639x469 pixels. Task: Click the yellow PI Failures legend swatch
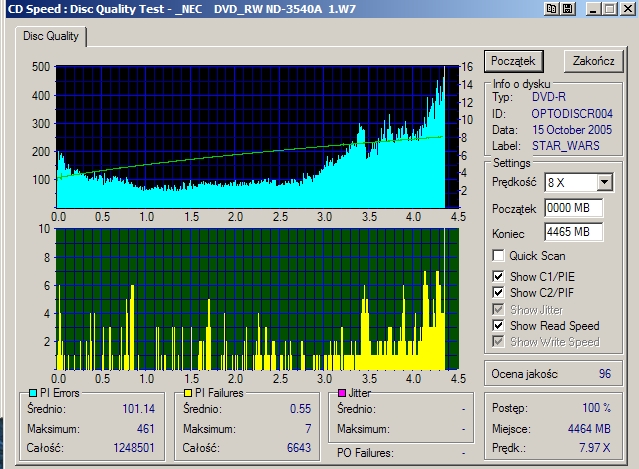coord(188,393)
